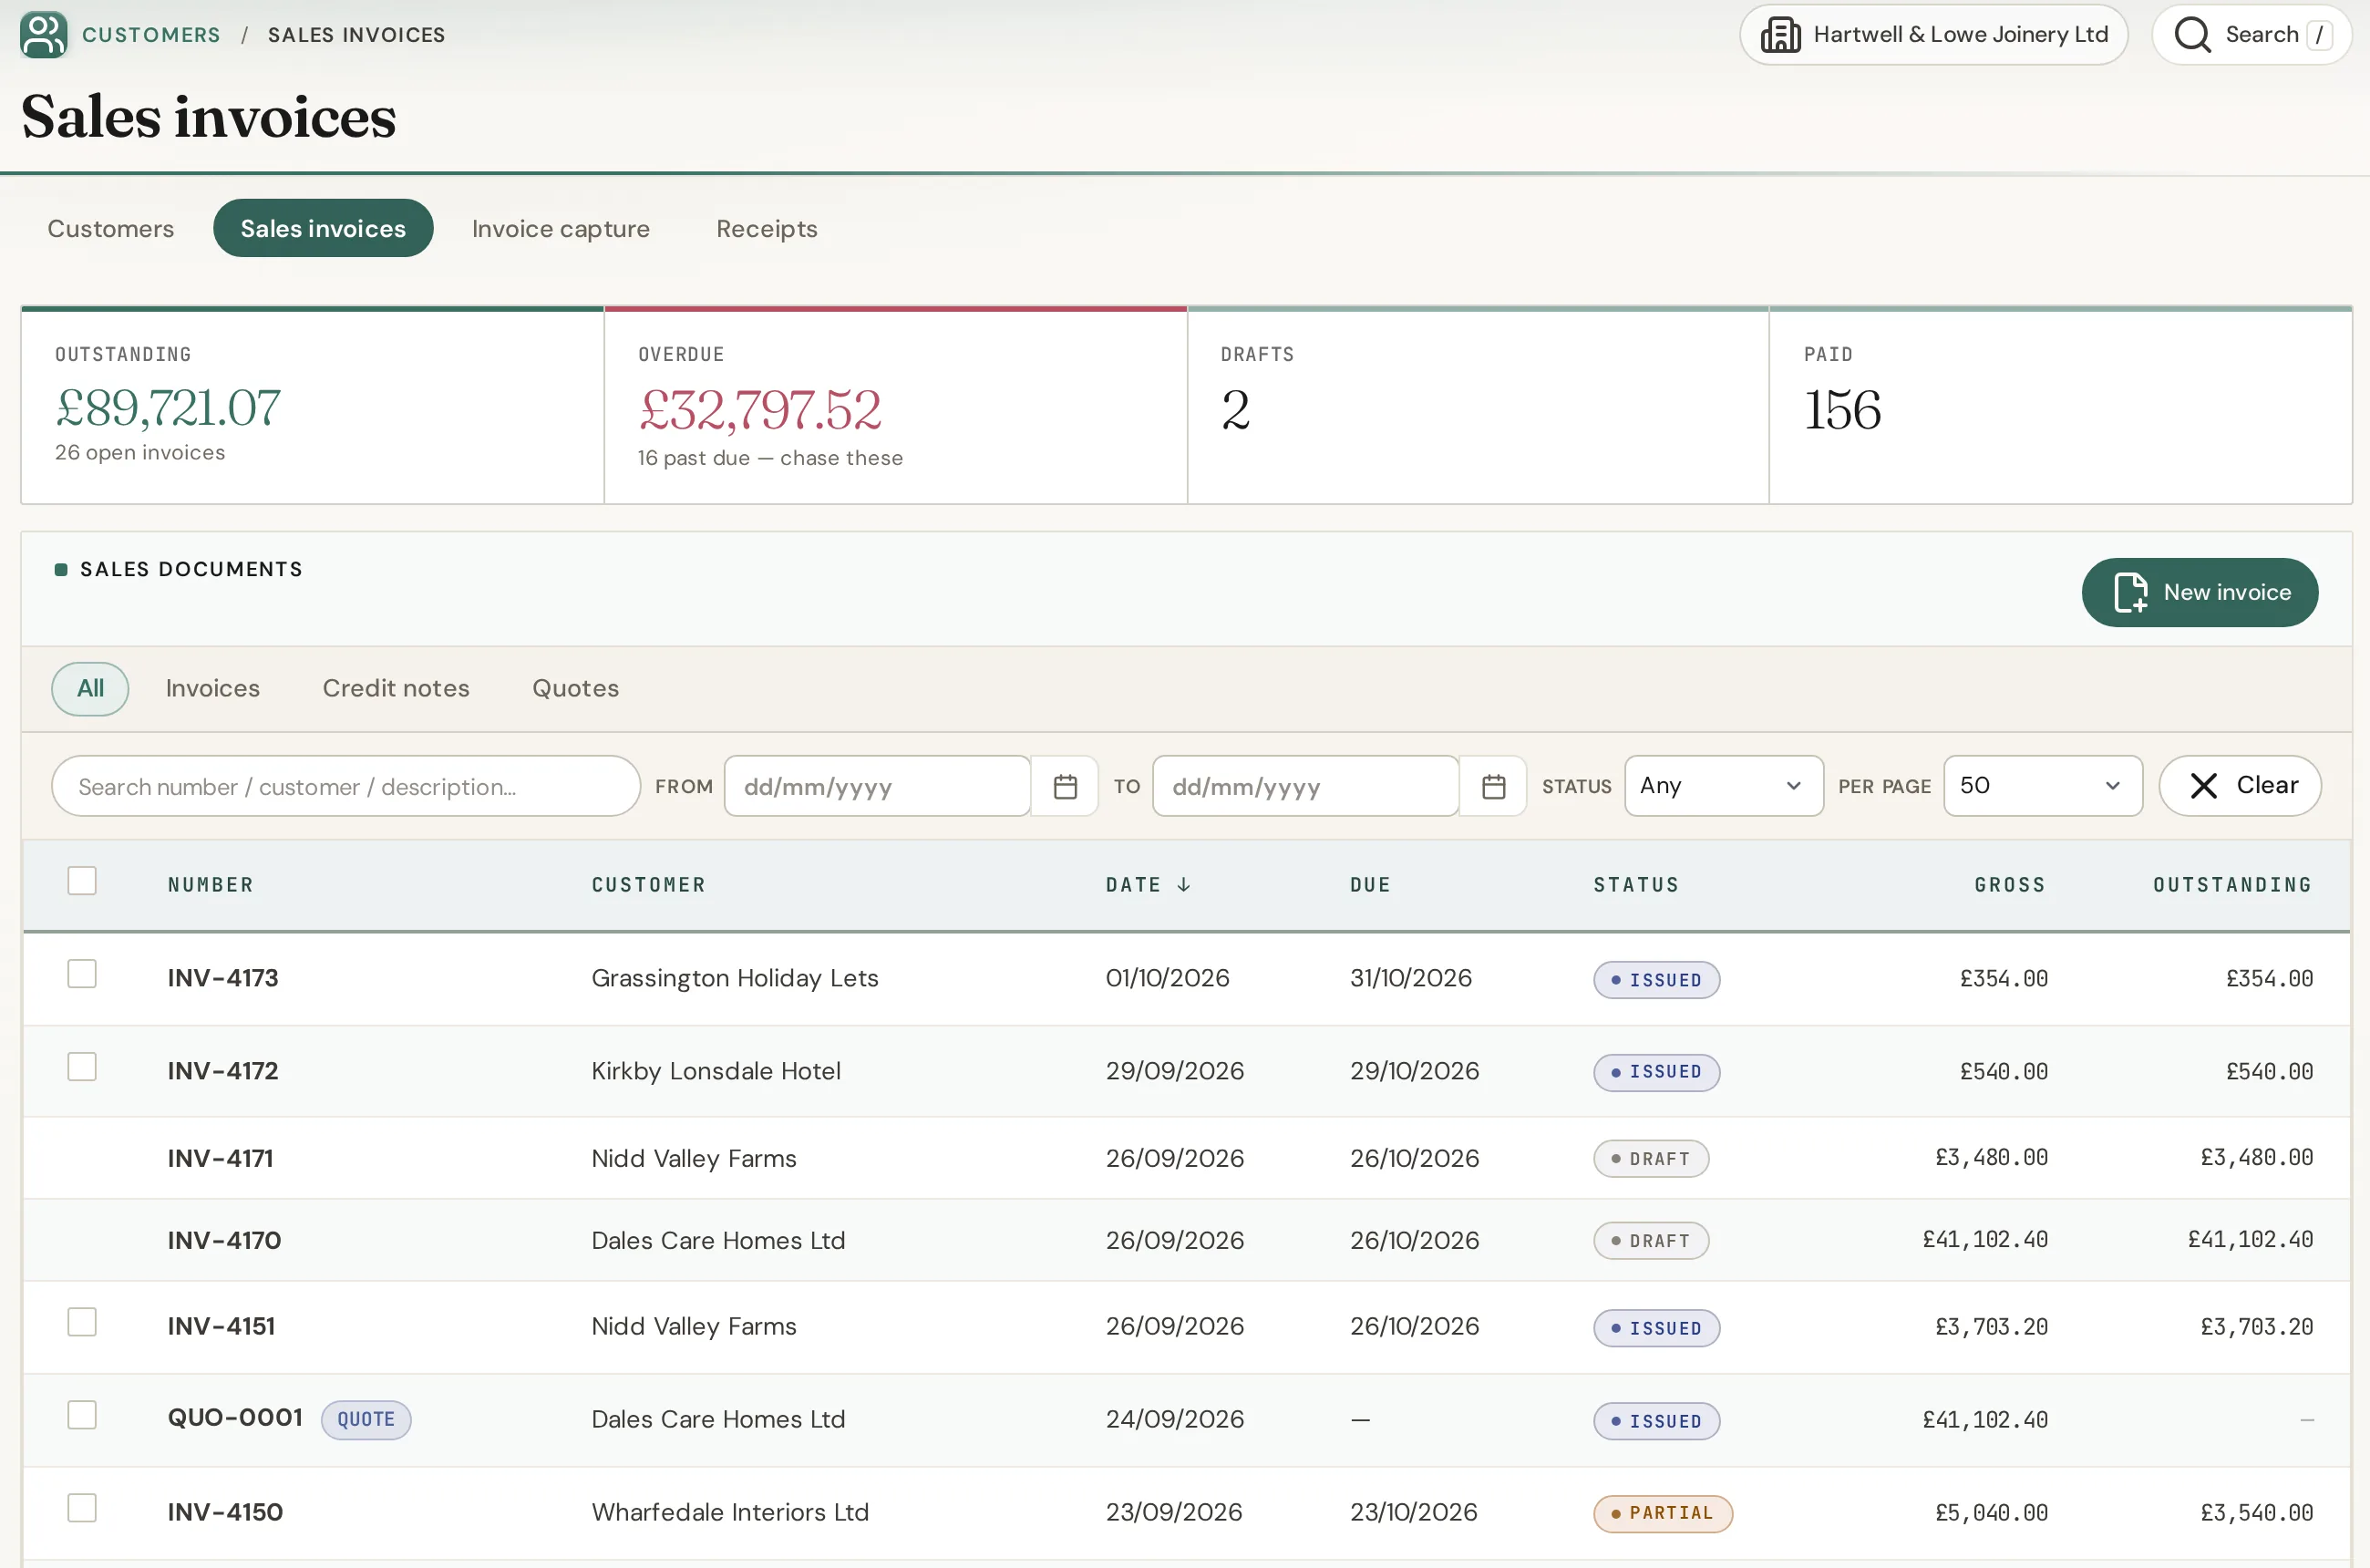The image size is (2370, 1568).
Task: Open the Per page 50 dropdown
Action: 2042,786
